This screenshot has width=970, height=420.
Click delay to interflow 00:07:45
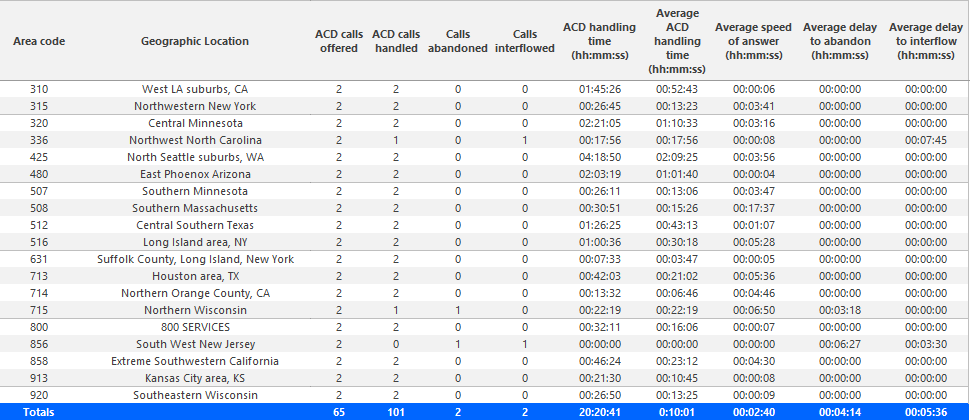pos(926,140)
